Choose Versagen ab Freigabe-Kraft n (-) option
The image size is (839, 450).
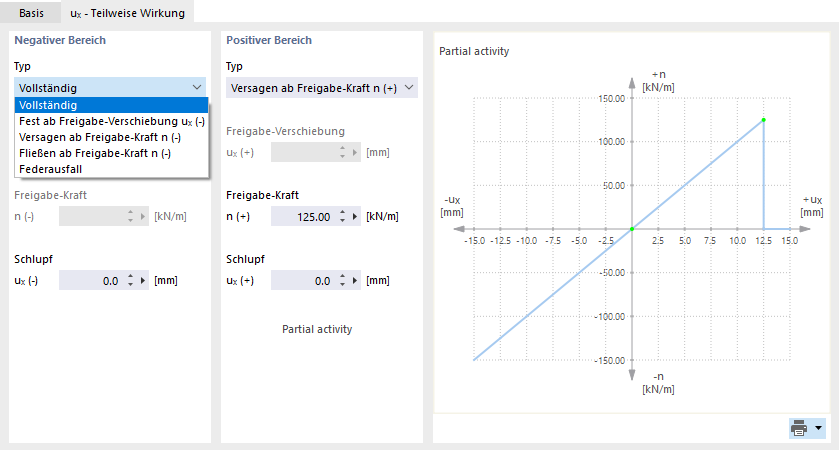(100, 137)
